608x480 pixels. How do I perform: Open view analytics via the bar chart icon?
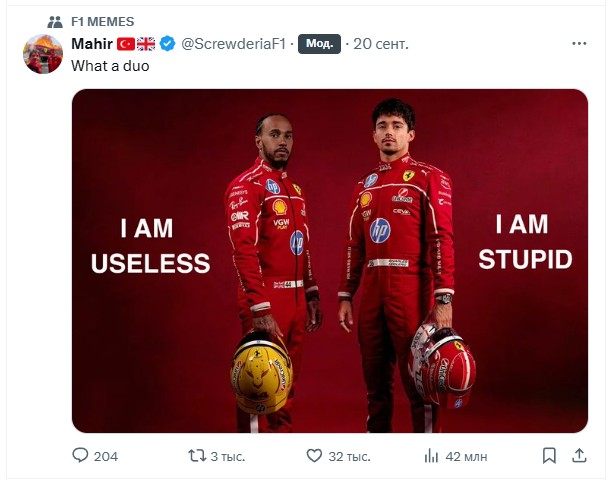click(x=432, y=456)
